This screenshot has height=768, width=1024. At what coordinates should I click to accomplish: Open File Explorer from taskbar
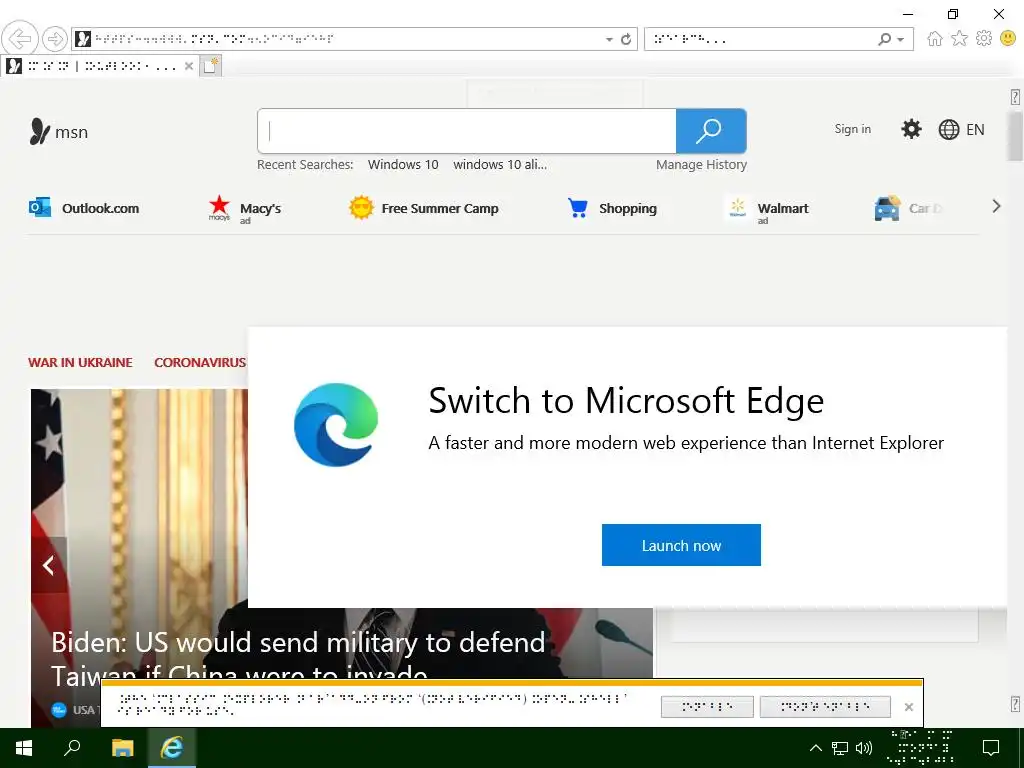pos(122,748)
